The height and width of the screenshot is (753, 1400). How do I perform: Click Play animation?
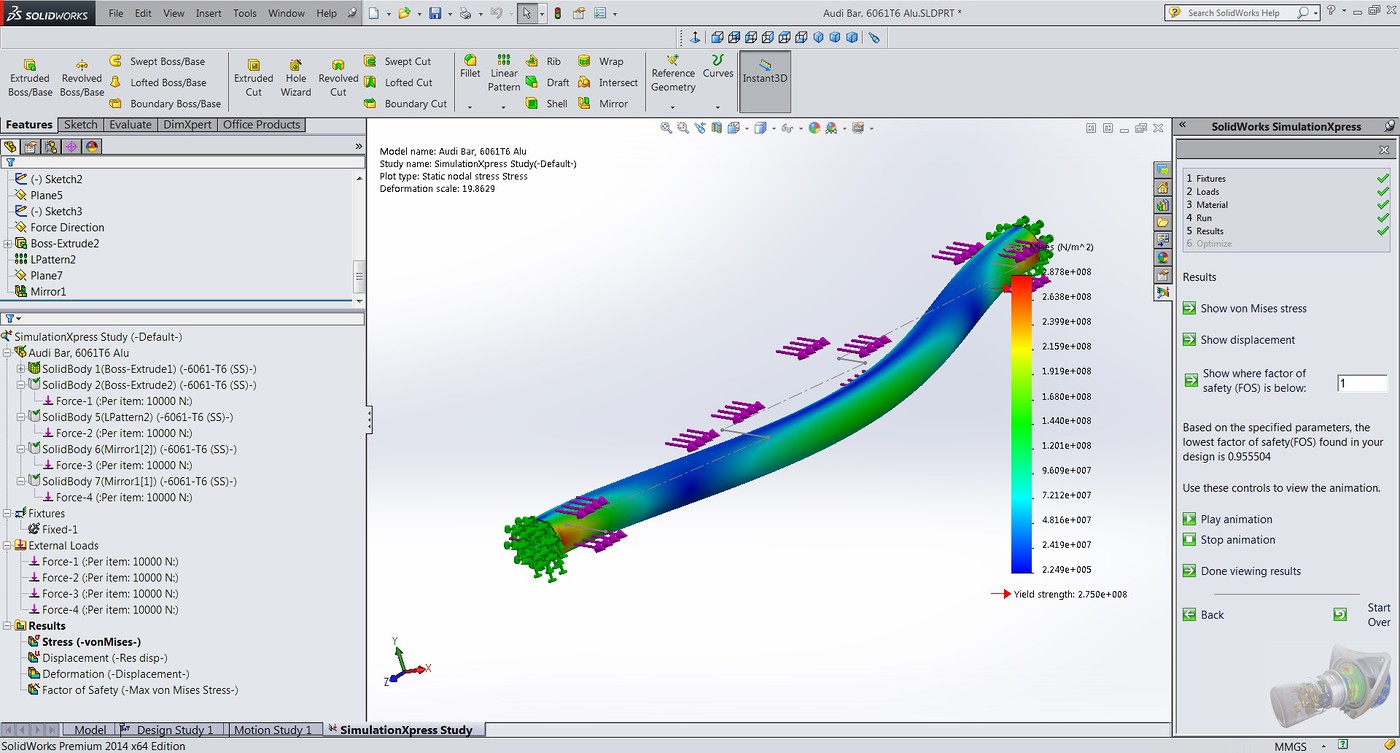(x=1227, y=519)
